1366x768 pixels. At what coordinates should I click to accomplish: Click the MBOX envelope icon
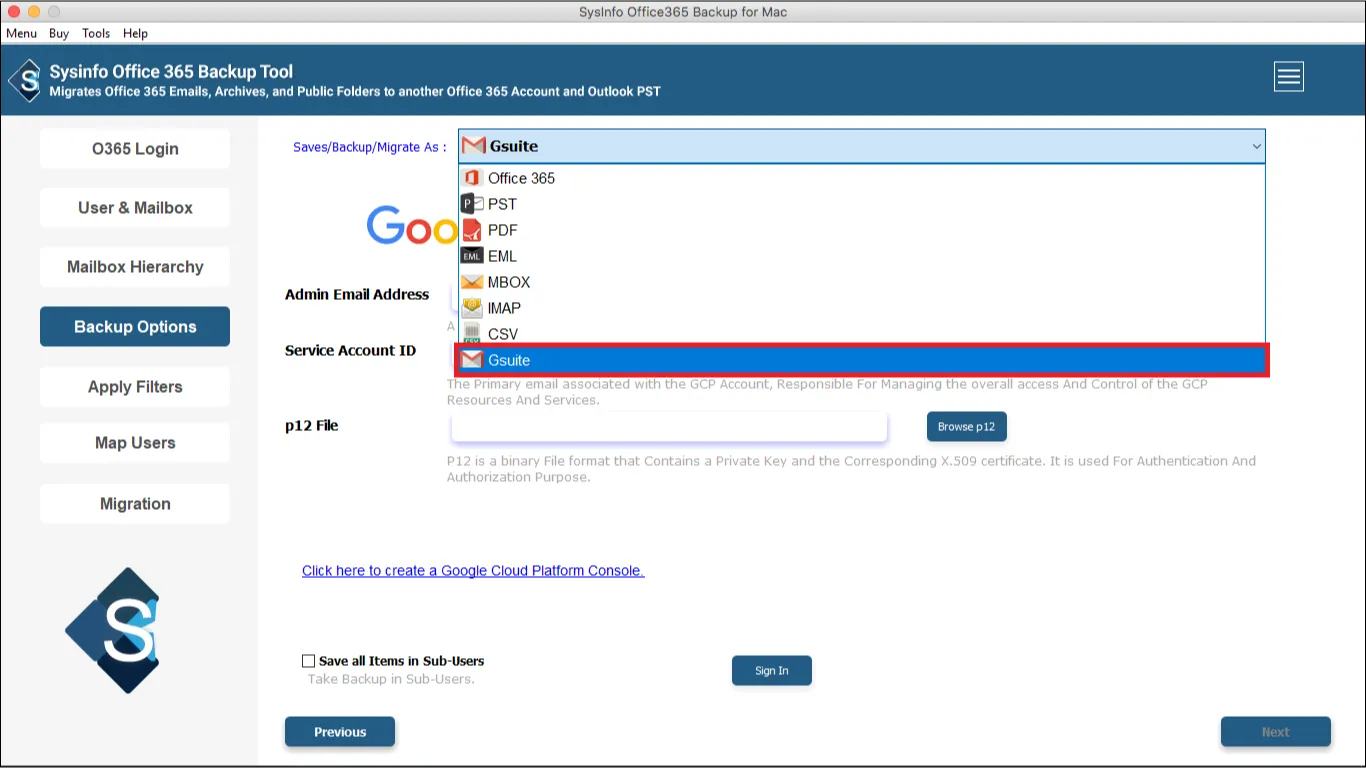pos(472,282)
